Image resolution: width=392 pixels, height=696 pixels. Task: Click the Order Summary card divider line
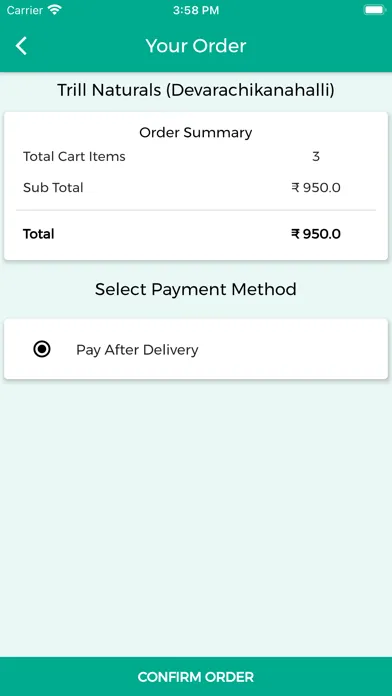coord(196,210)
